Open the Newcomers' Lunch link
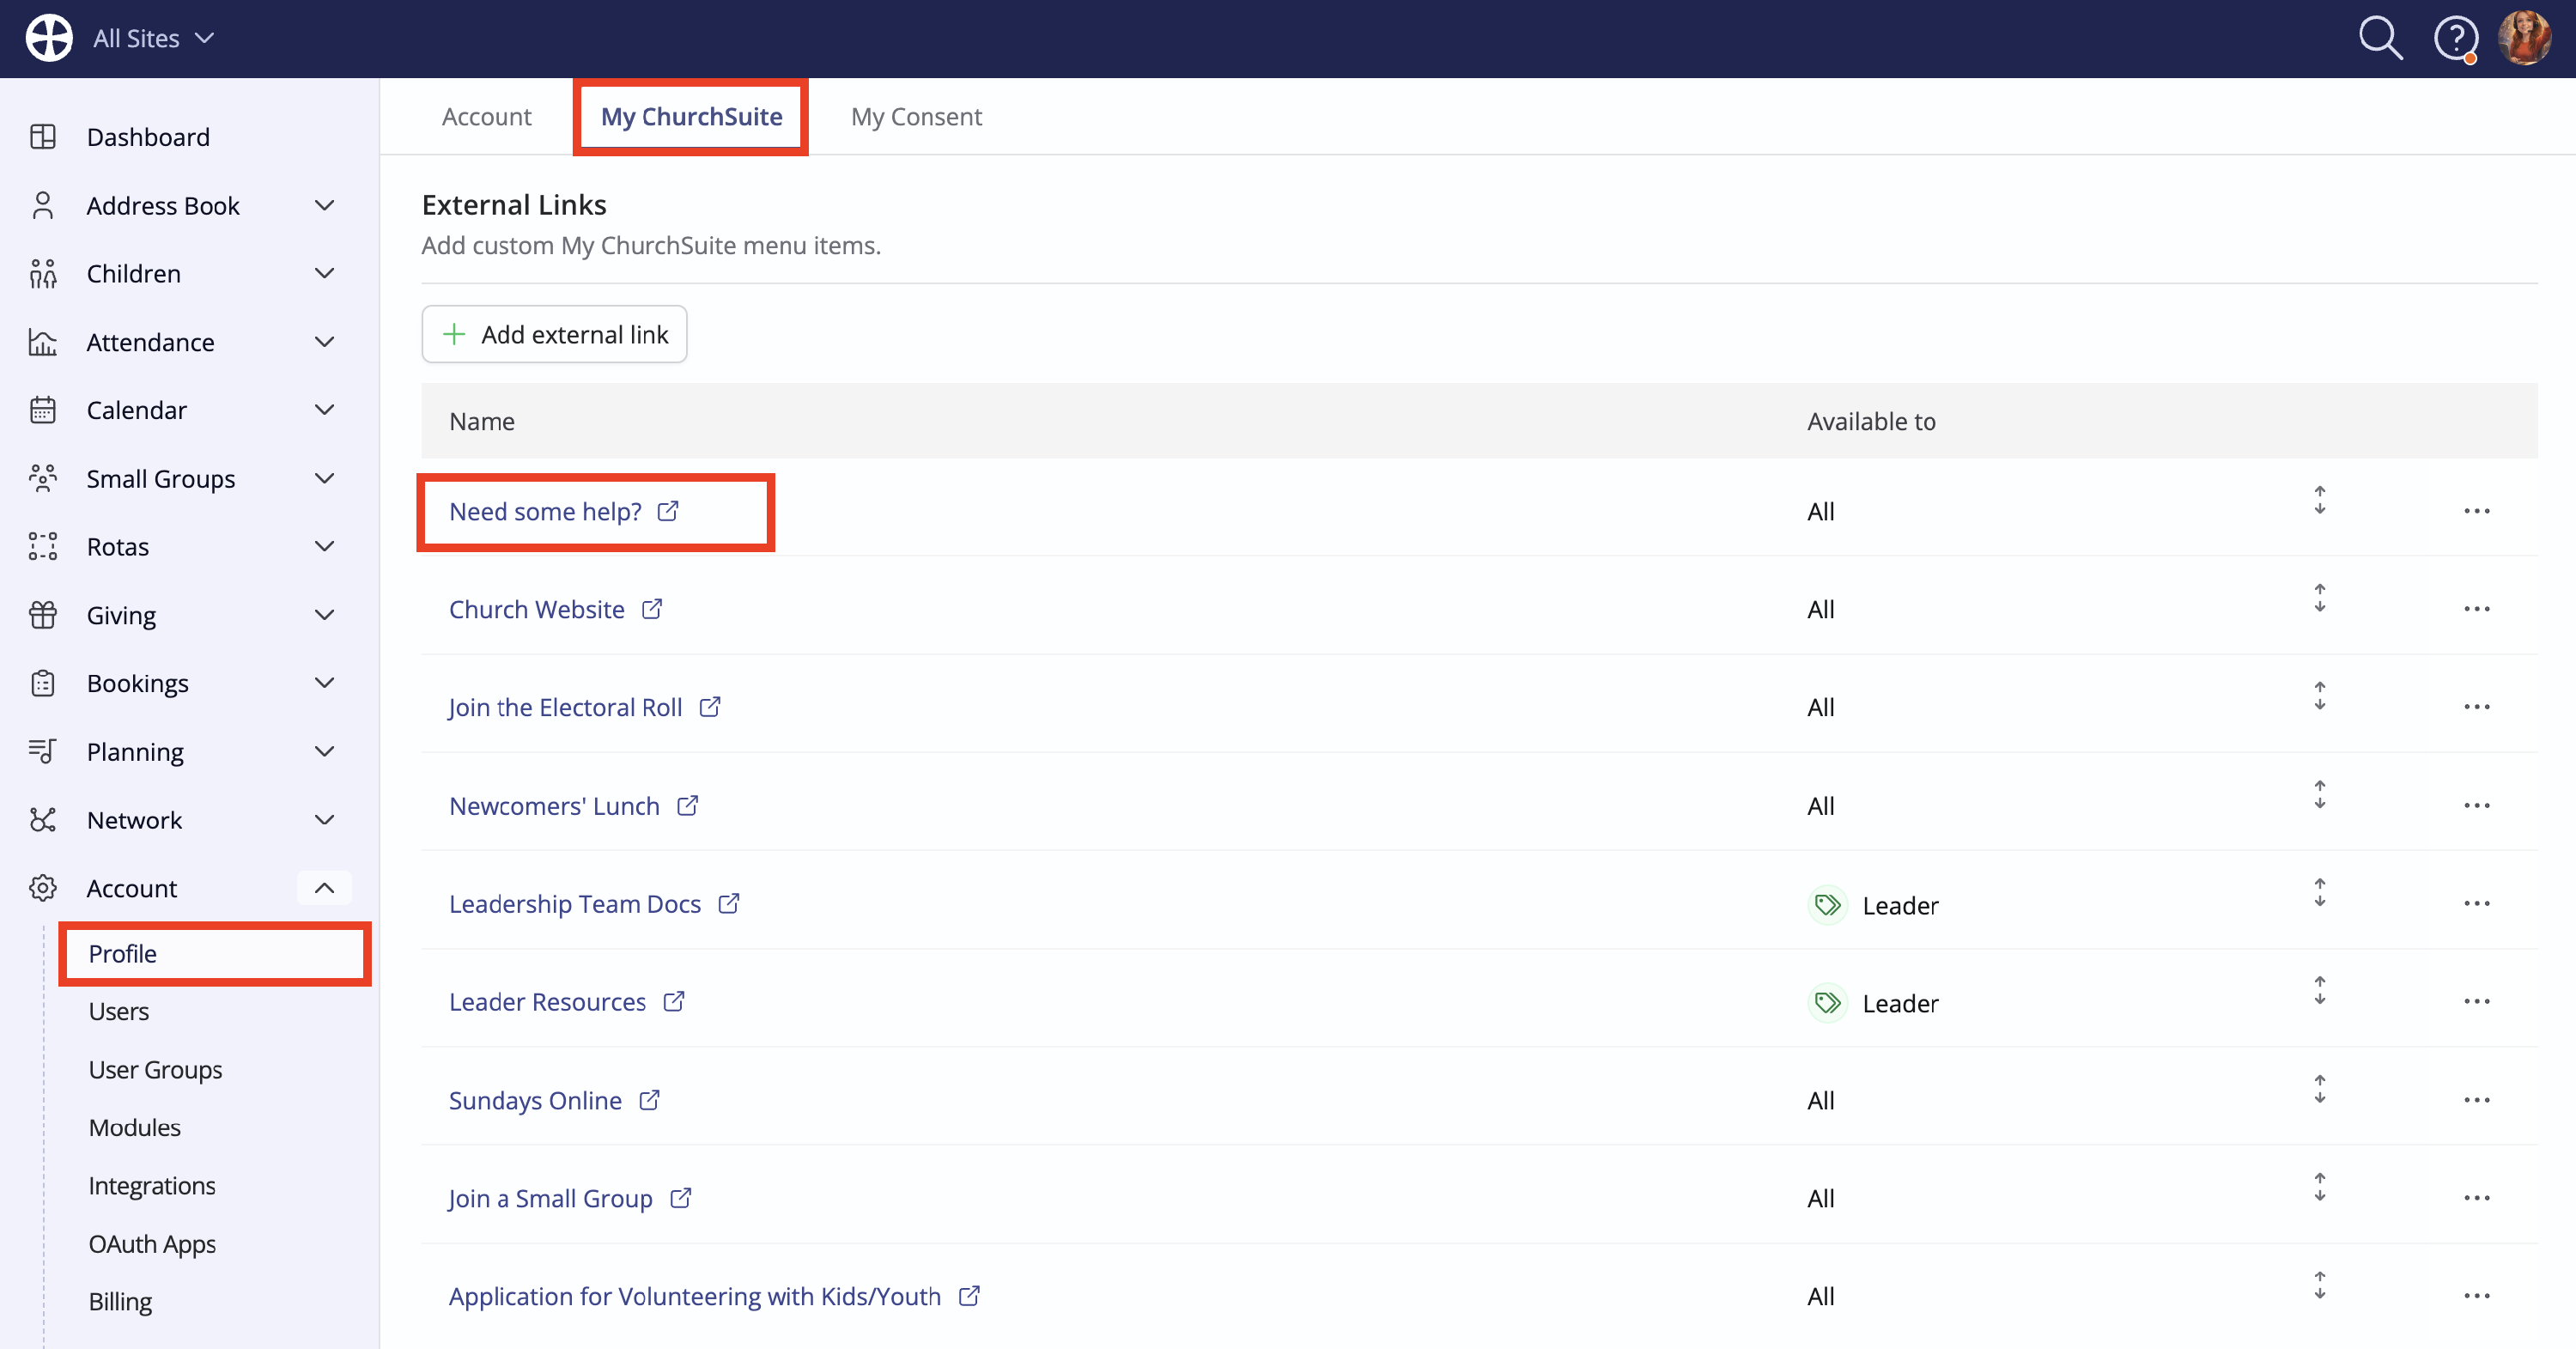This screenshot has width=2576, height=1349. 574,806
